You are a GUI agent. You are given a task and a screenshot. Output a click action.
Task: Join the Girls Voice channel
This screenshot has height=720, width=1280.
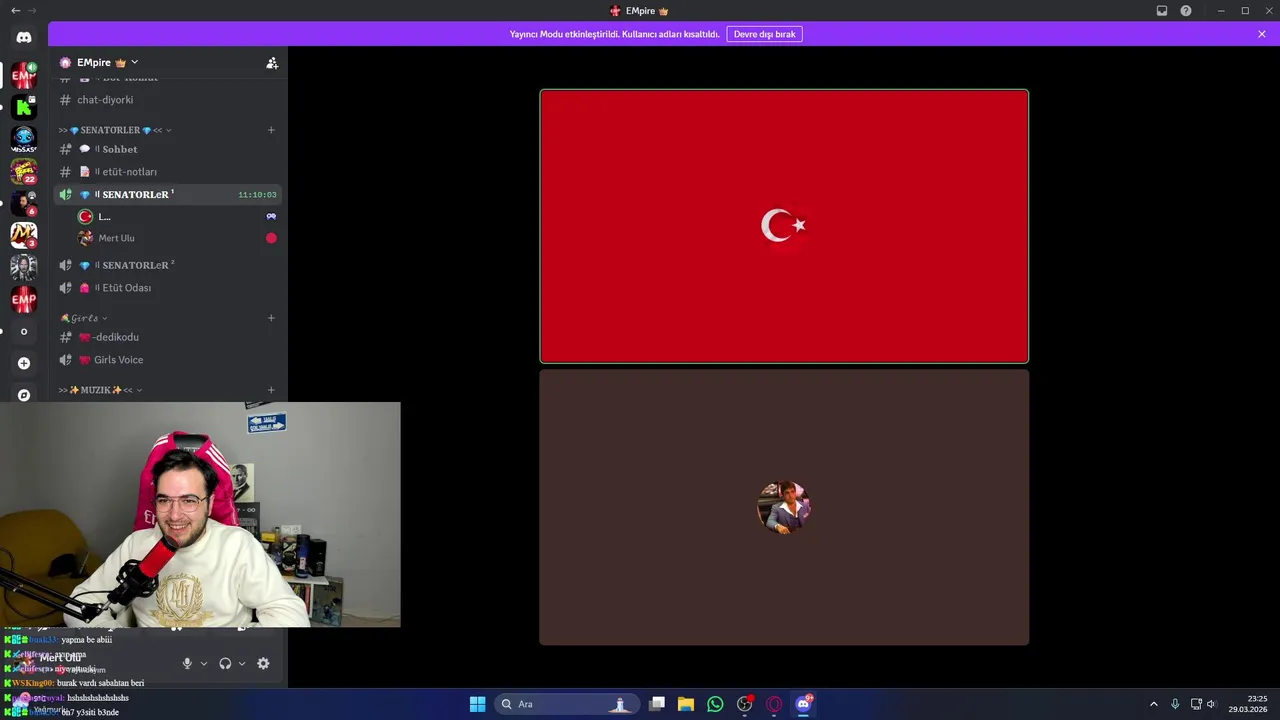(168, 360)
